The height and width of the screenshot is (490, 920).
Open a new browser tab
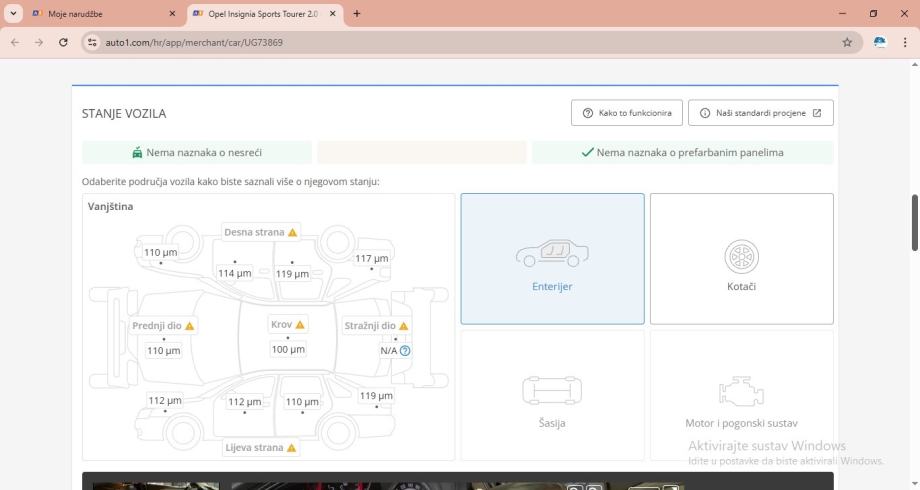tap(357, 13)
